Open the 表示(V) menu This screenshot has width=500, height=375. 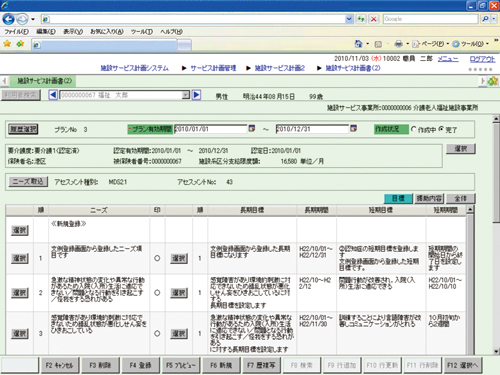pyautogui.click(x=73, y=32)
